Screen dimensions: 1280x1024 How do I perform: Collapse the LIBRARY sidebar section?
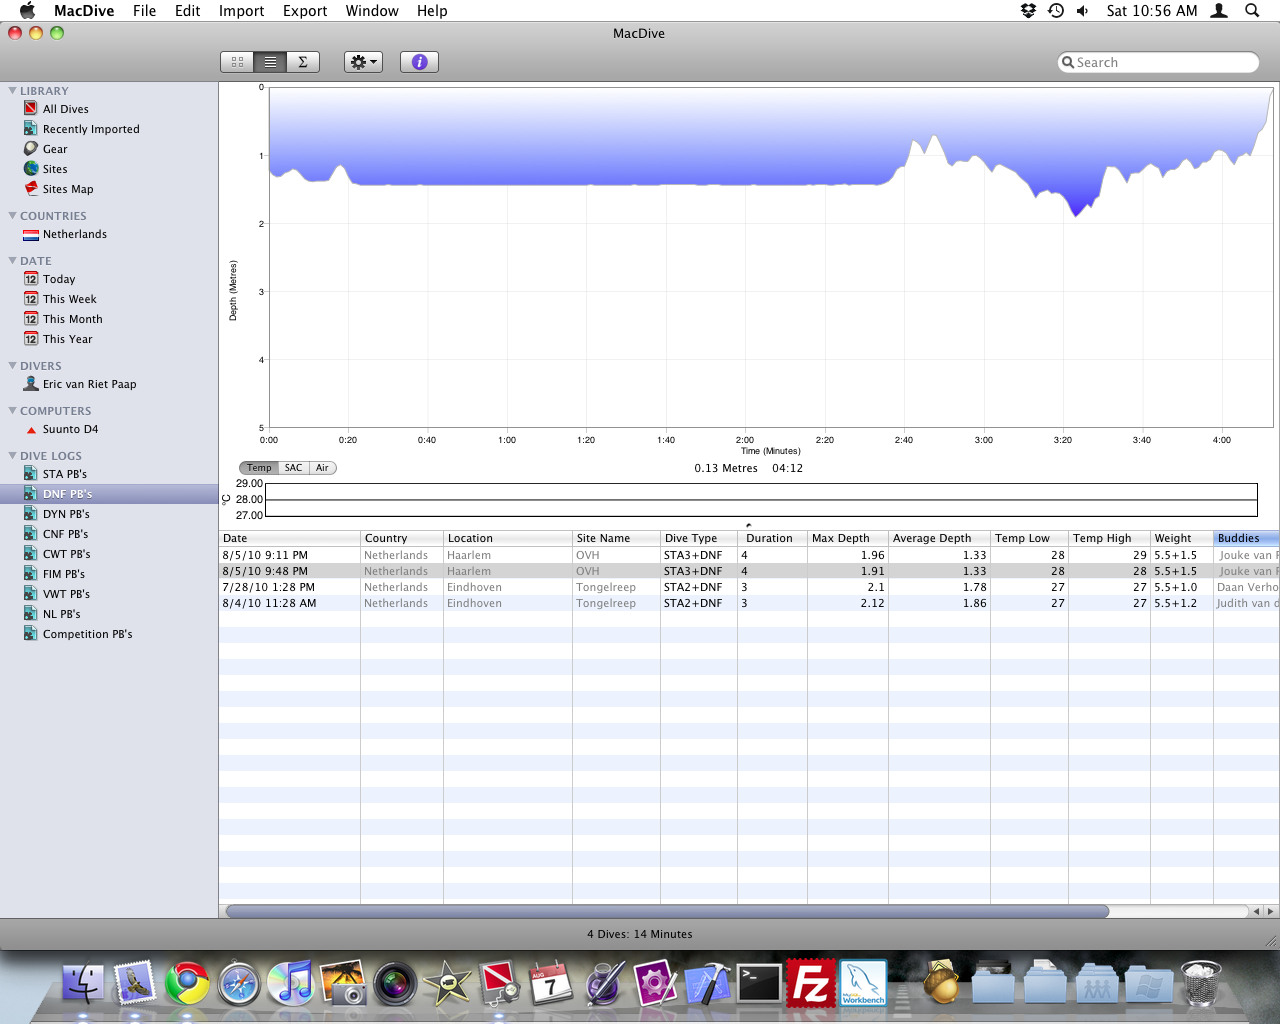[12, 91]
